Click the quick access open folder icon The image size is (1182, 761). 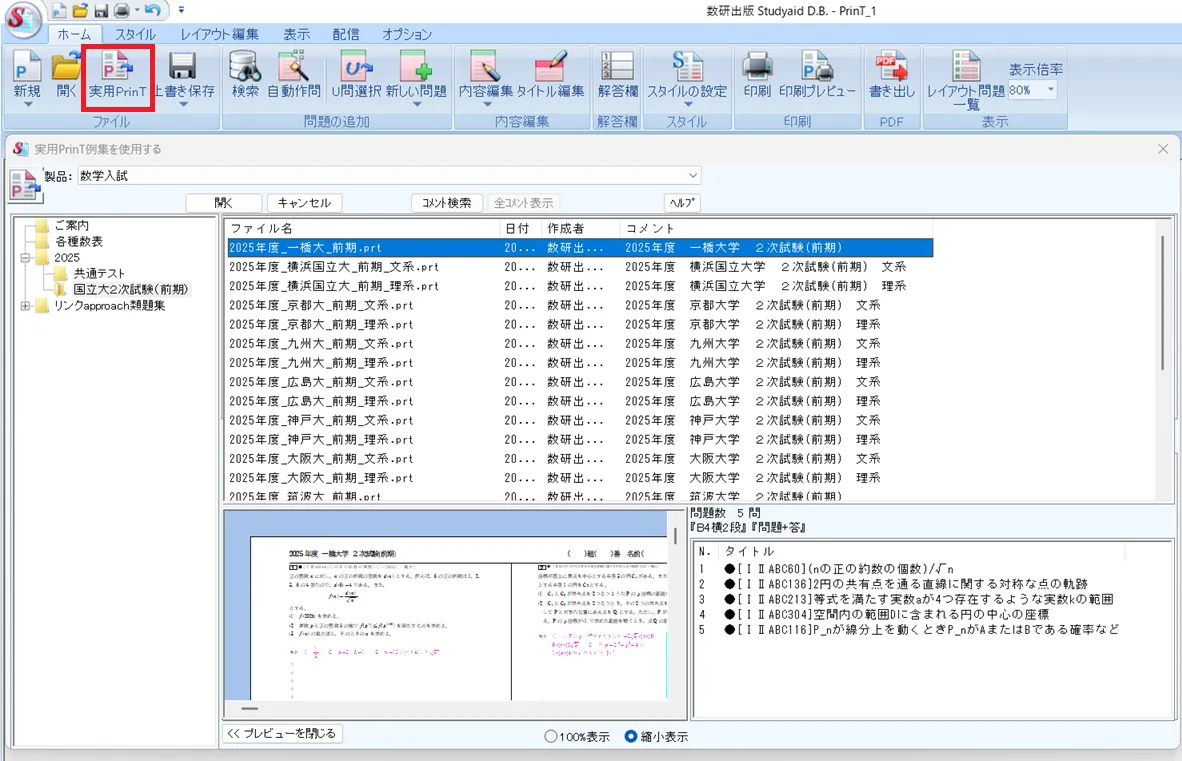[x=80, y=11]
